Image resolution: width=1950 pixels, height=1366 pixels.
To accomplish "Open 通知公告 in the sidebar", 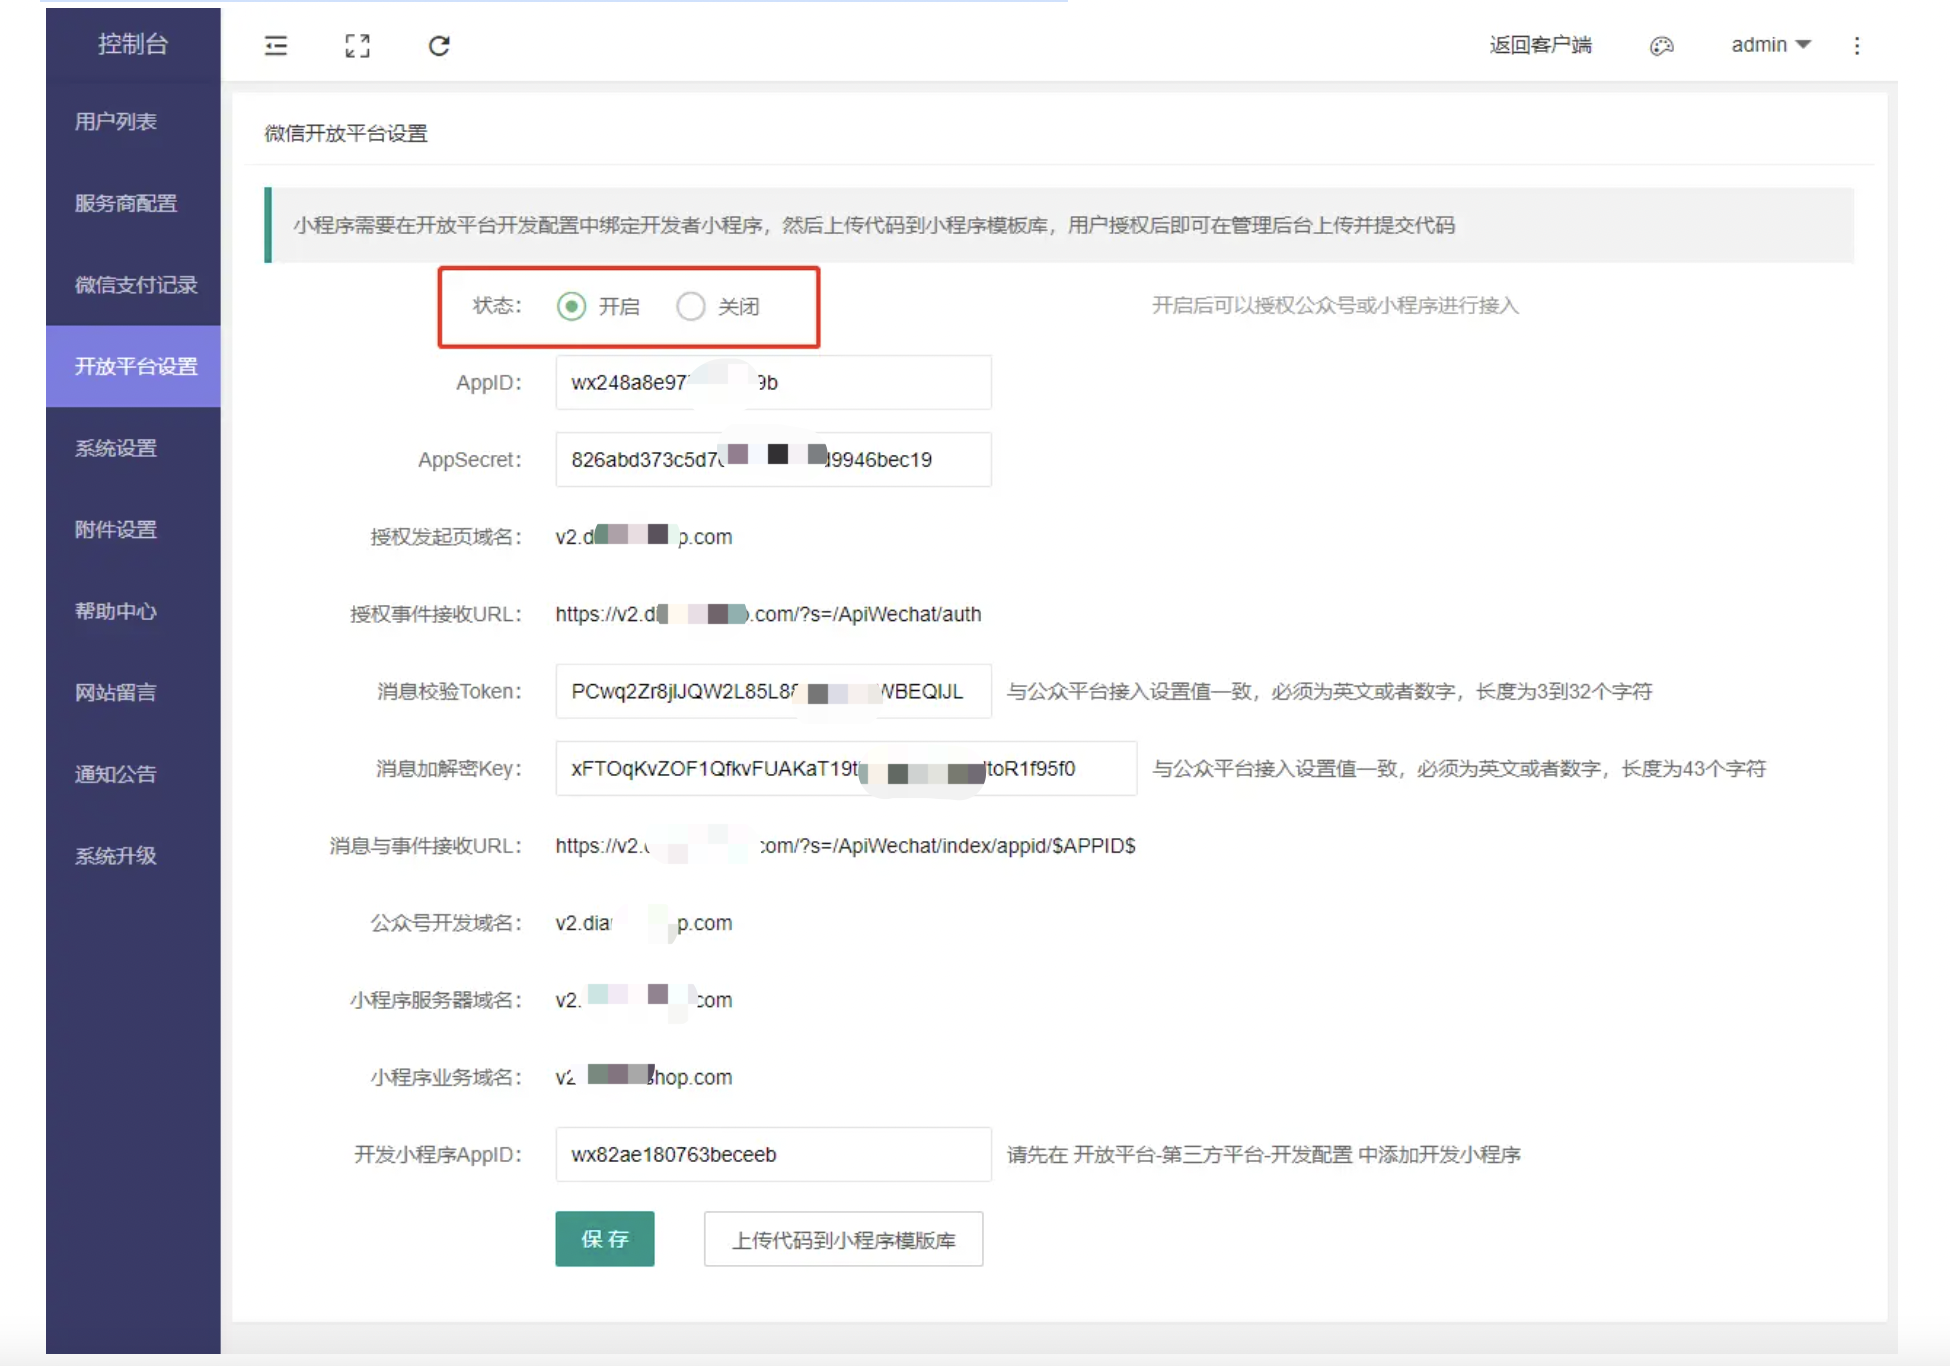I will tap(133, 774).
